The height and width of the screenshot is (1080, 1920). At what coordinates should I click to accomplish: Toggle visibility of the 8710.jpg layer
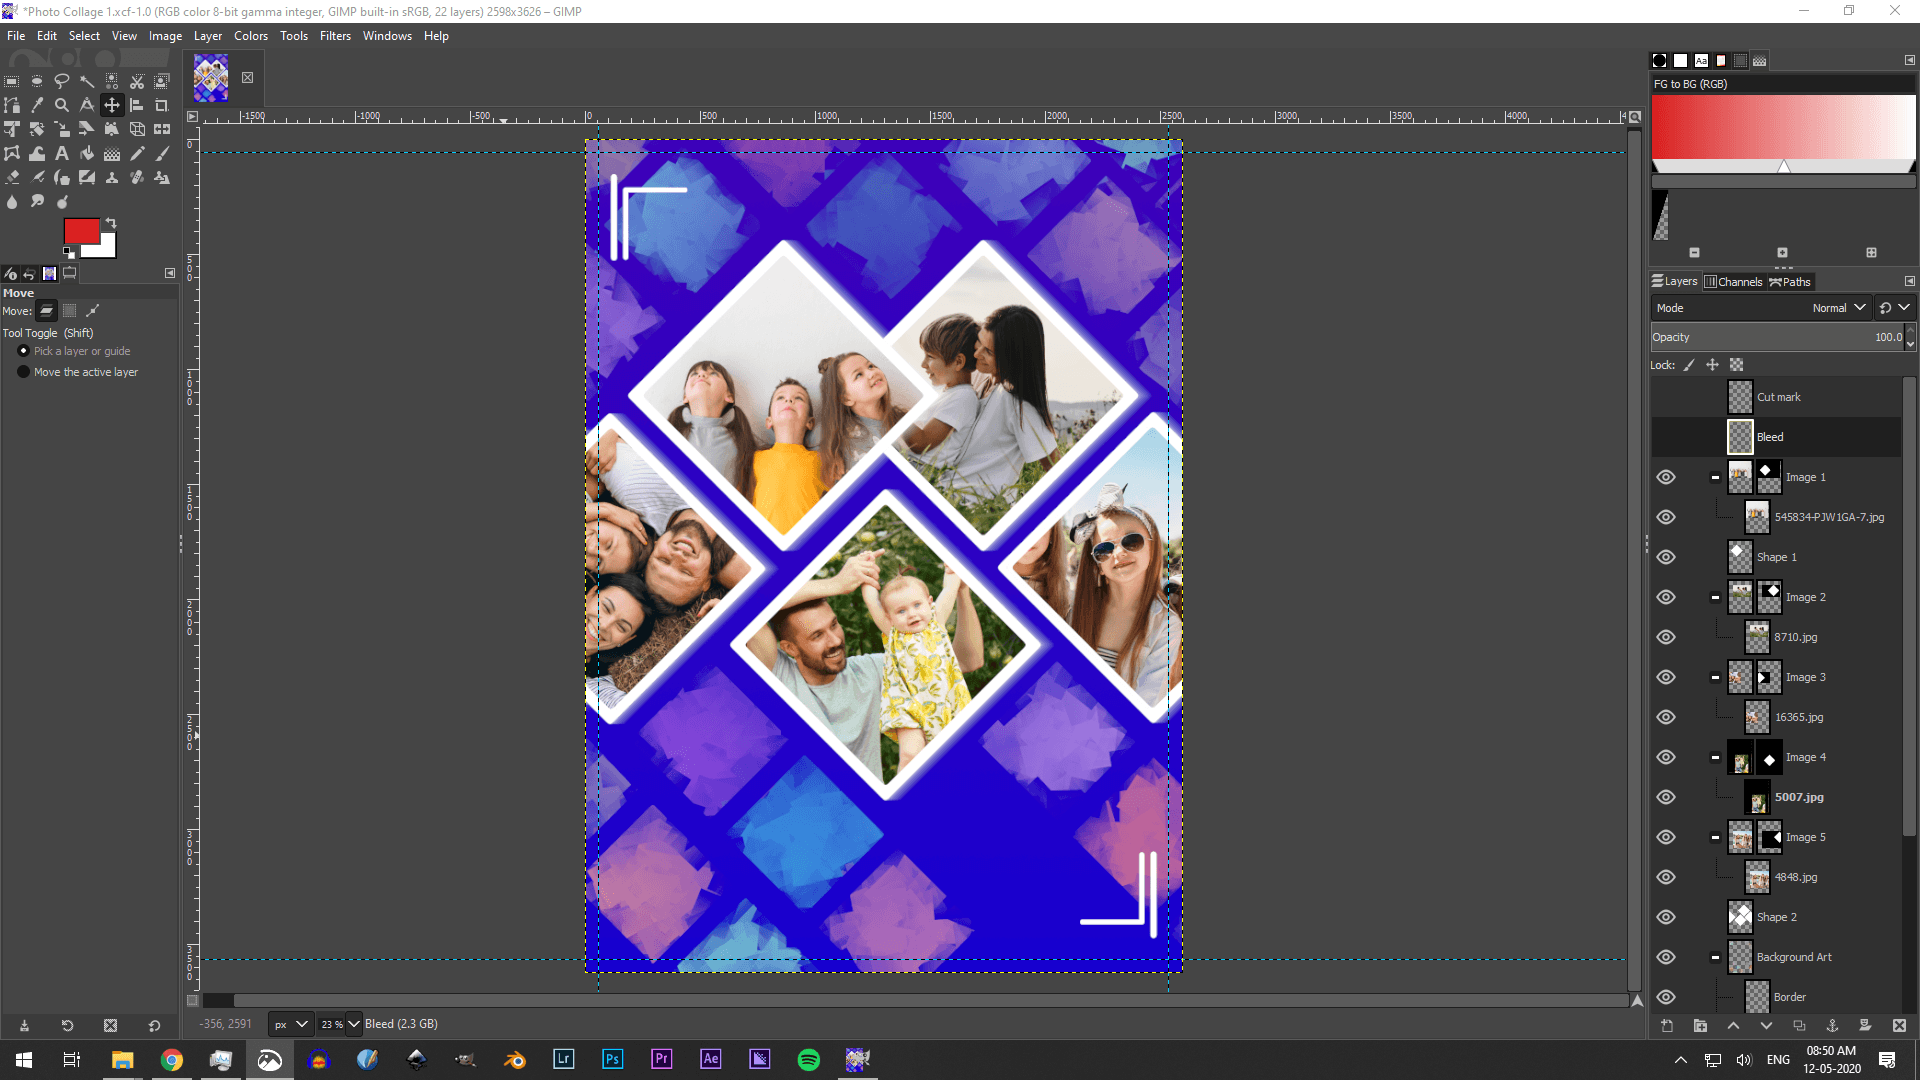point(1666,637)
